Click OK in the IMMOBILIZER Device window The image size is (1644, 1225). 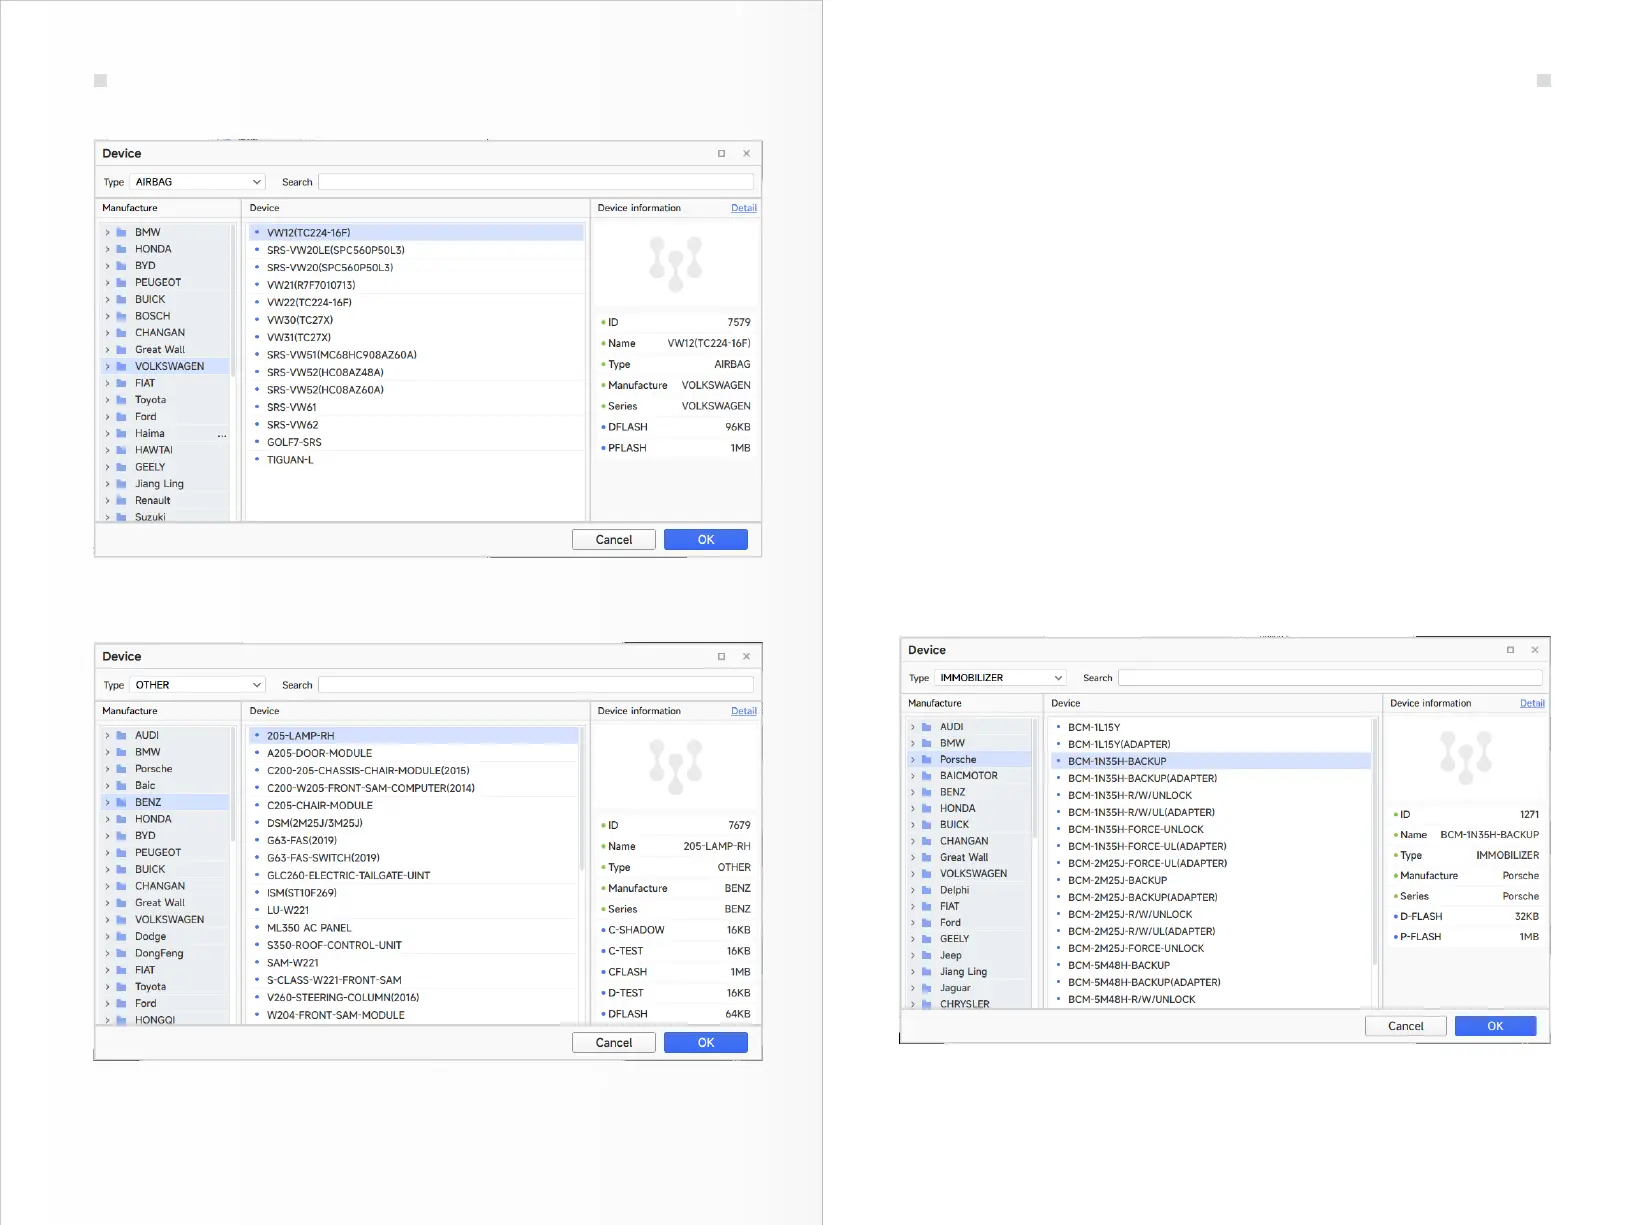point(1495,1026)
